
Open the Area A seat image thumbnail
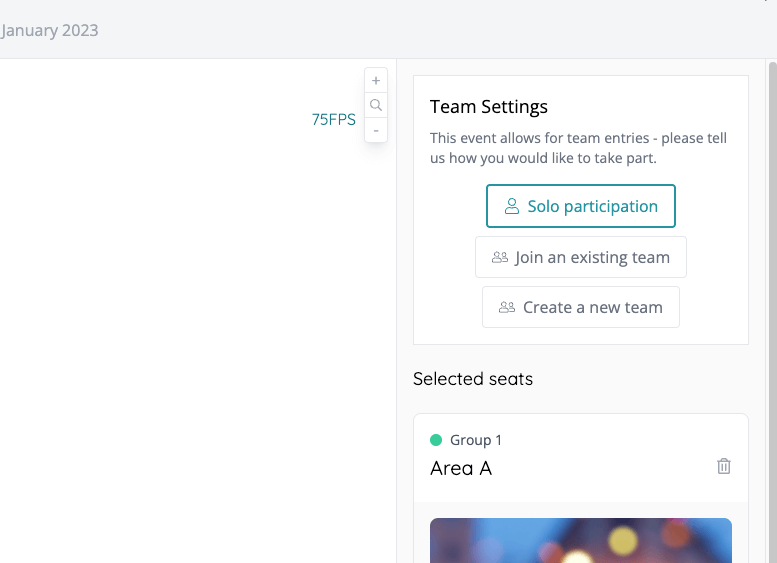click(581, 540)
